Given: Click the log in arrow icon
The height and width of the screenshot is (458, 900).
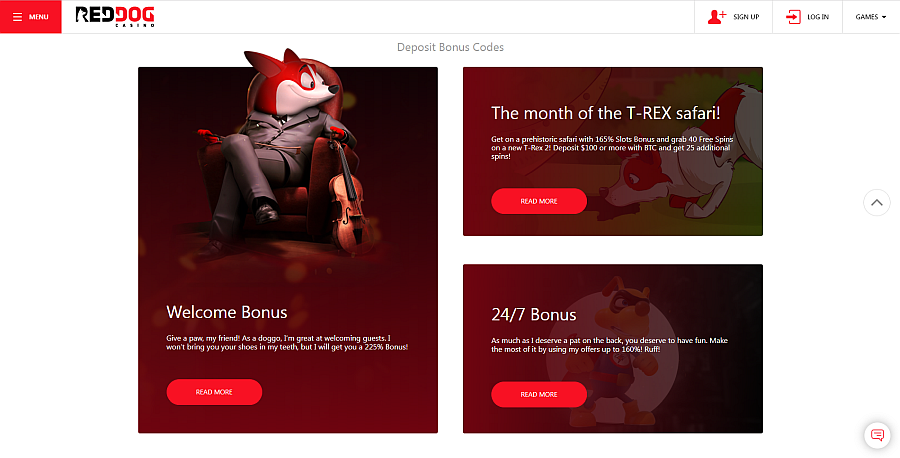Looking at the screenshot, I should pos(793,17).
